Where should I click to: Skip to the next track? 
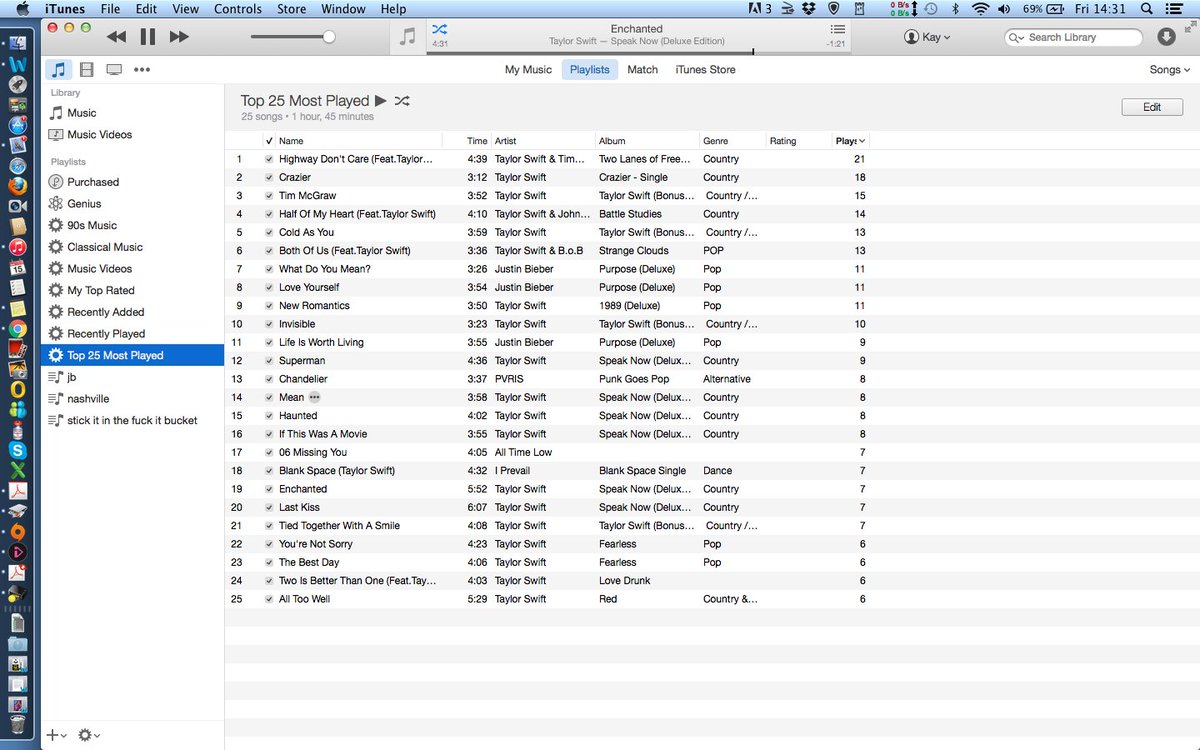pyautogui.click(x=179, y=37)
